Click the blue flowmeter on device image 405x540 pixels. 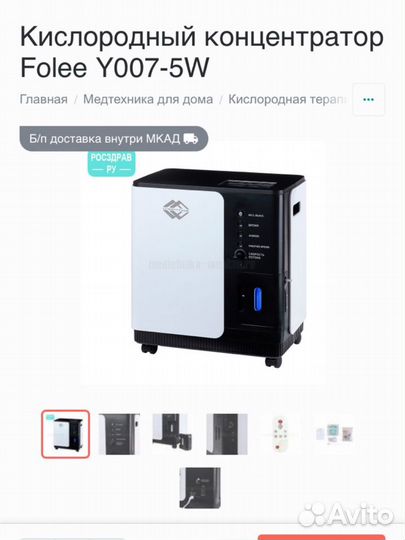pyautogui.click(x=258, y=300)
